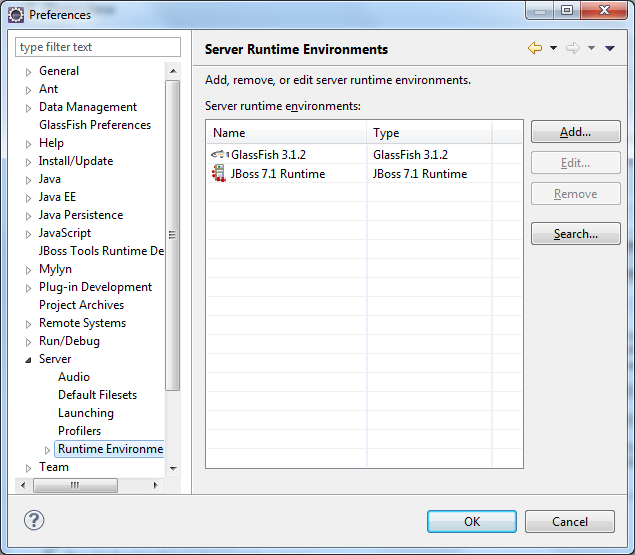Select Launching under Server
The height and width of the screenshot is (555, 635).
click(x=86, y=413)
